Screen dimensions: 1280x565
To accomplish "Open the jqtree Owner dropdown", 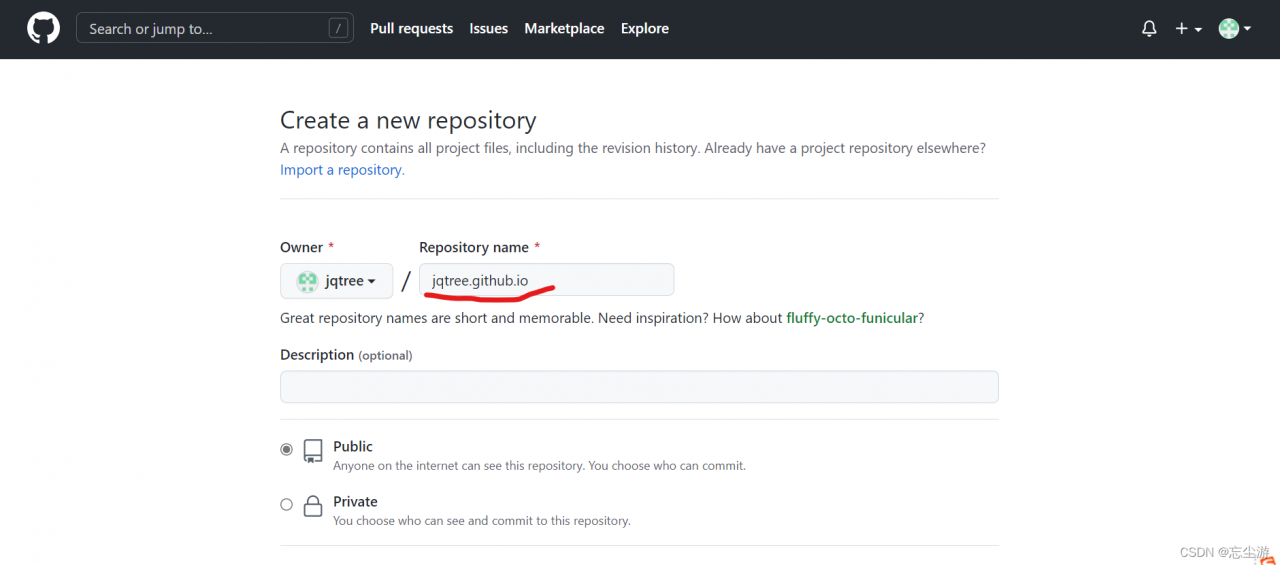I will (x=337, y=281).
